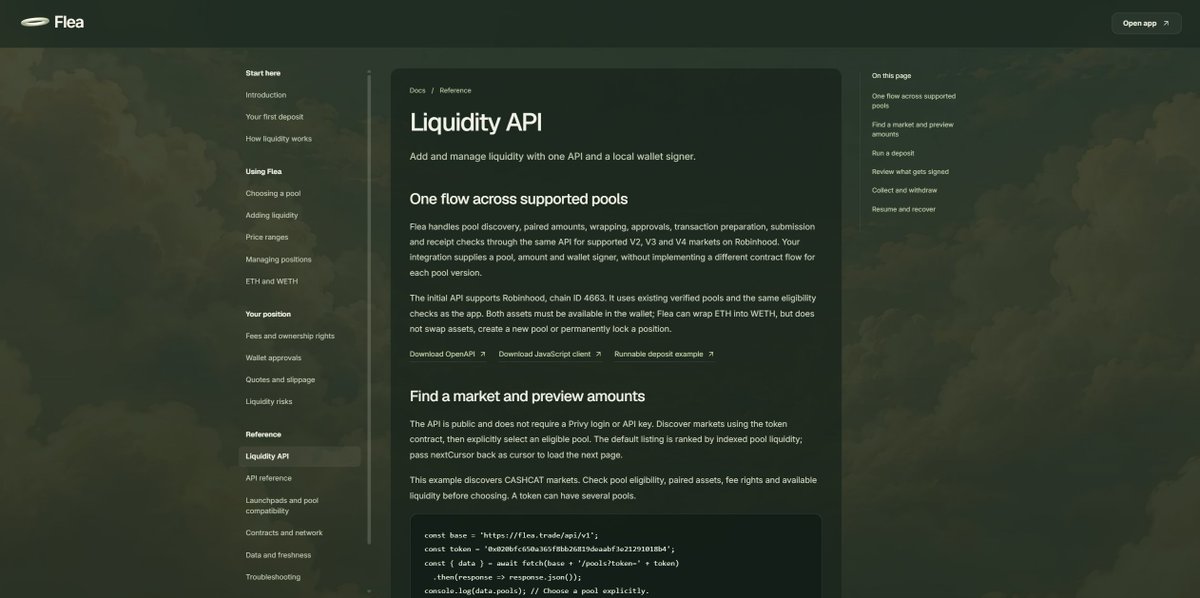The width and height of the screenshot is (1200, 598).
Task: Jump to Collect and withdraw
Action: pos(904,190)
